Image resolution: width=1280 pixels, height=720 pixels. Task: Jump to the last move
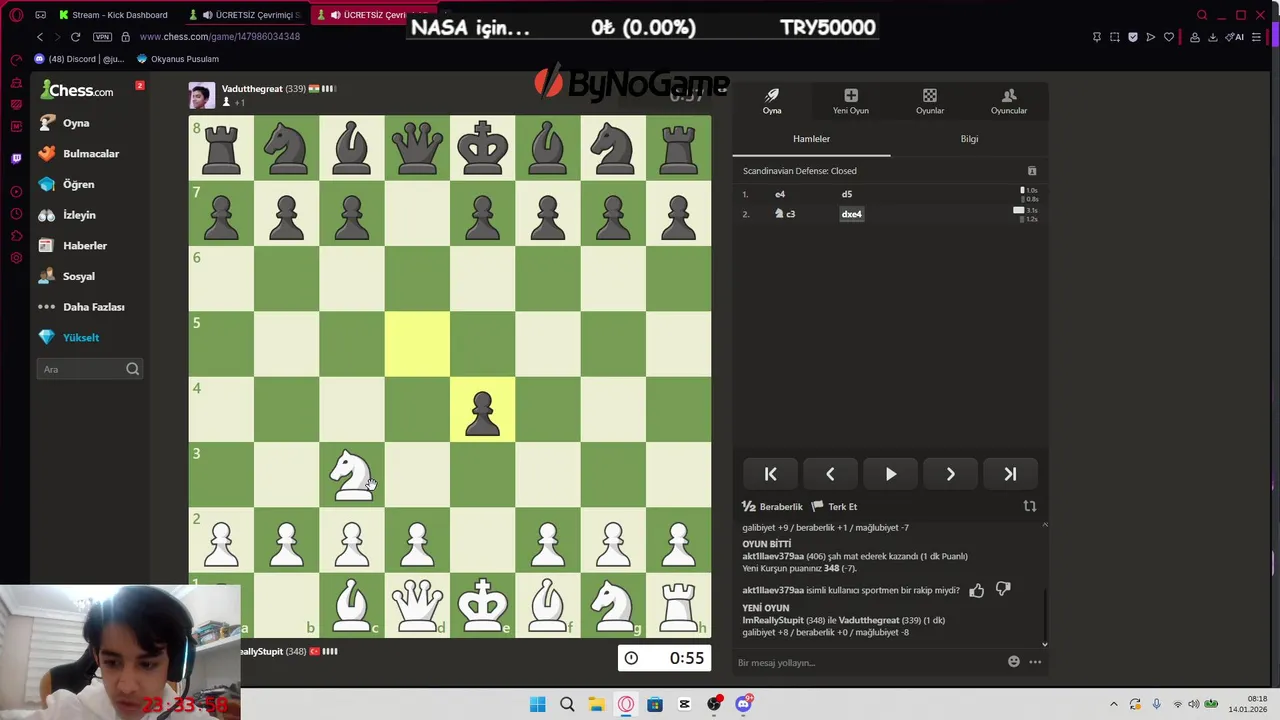(1010, 474)
